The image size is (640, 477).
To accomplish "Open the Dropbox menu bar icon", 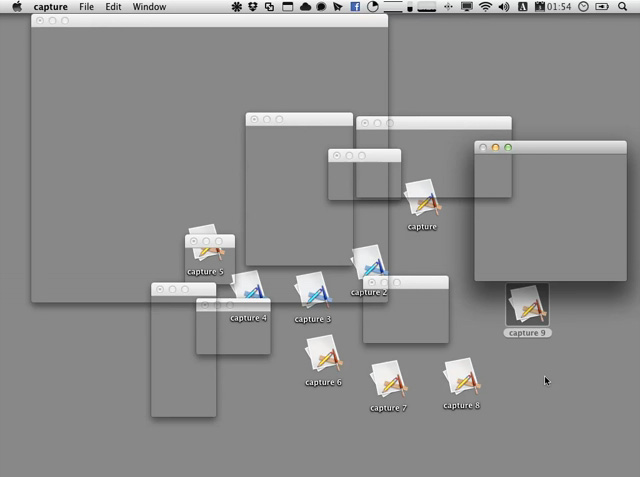I will pyautogui.click(x=253, y=7).
